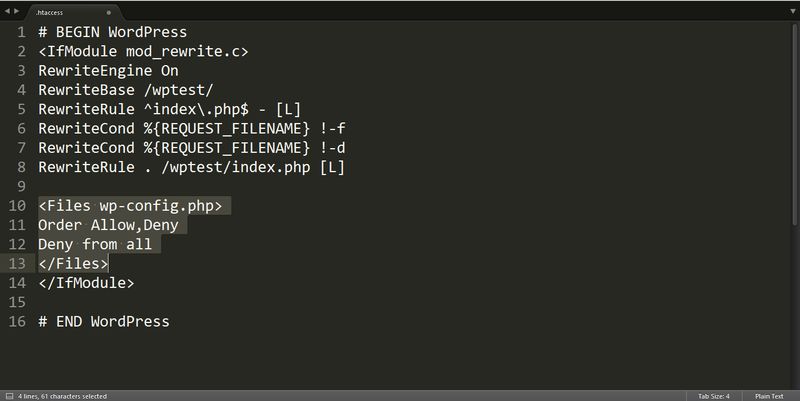The image size is (800, 401).
Task: Place cursor at end of </IfModule> line
Action: point(135,283)
